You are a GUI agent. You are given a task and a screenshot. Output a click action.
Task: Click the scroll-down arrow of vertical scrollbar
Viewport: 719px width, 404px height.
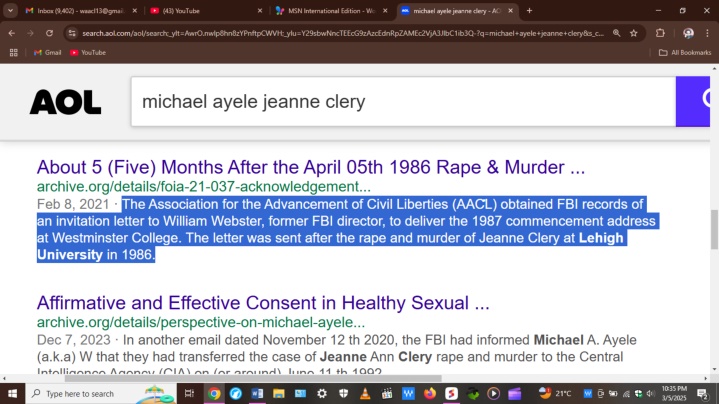tap(714, 369)
